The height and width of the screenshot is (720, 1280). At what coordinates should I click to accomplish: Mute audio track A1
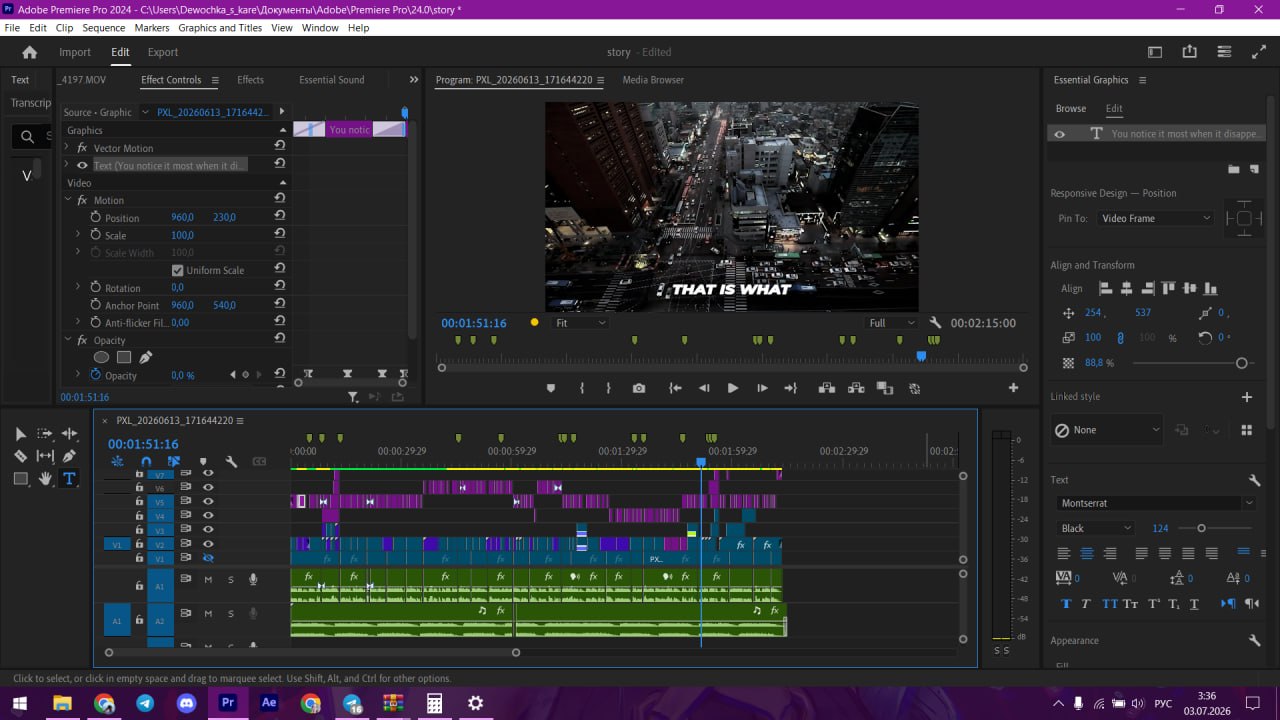point(208,580)
